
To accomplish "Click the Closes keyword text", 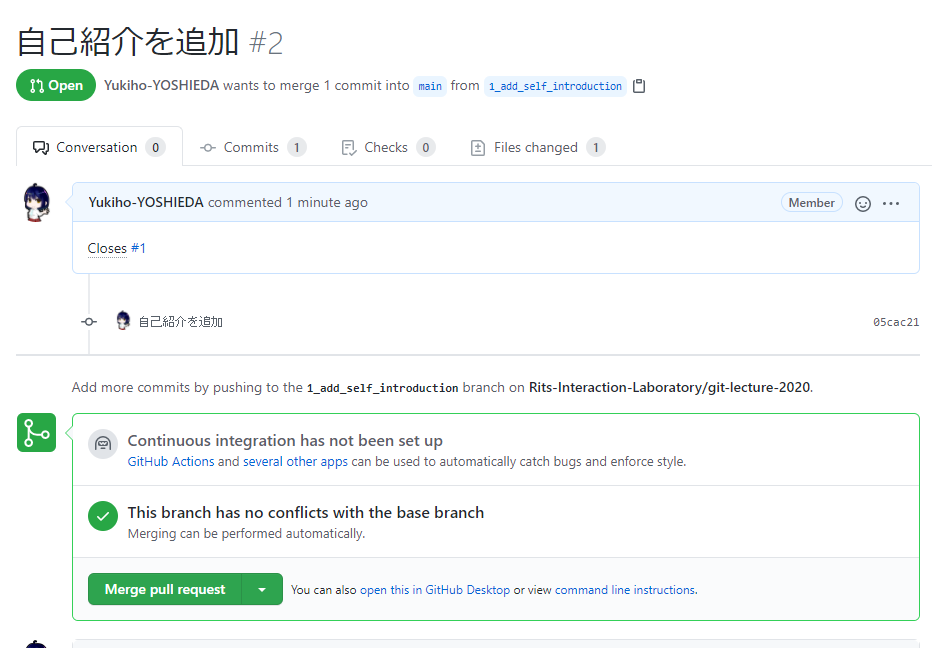I will (107, 248).
